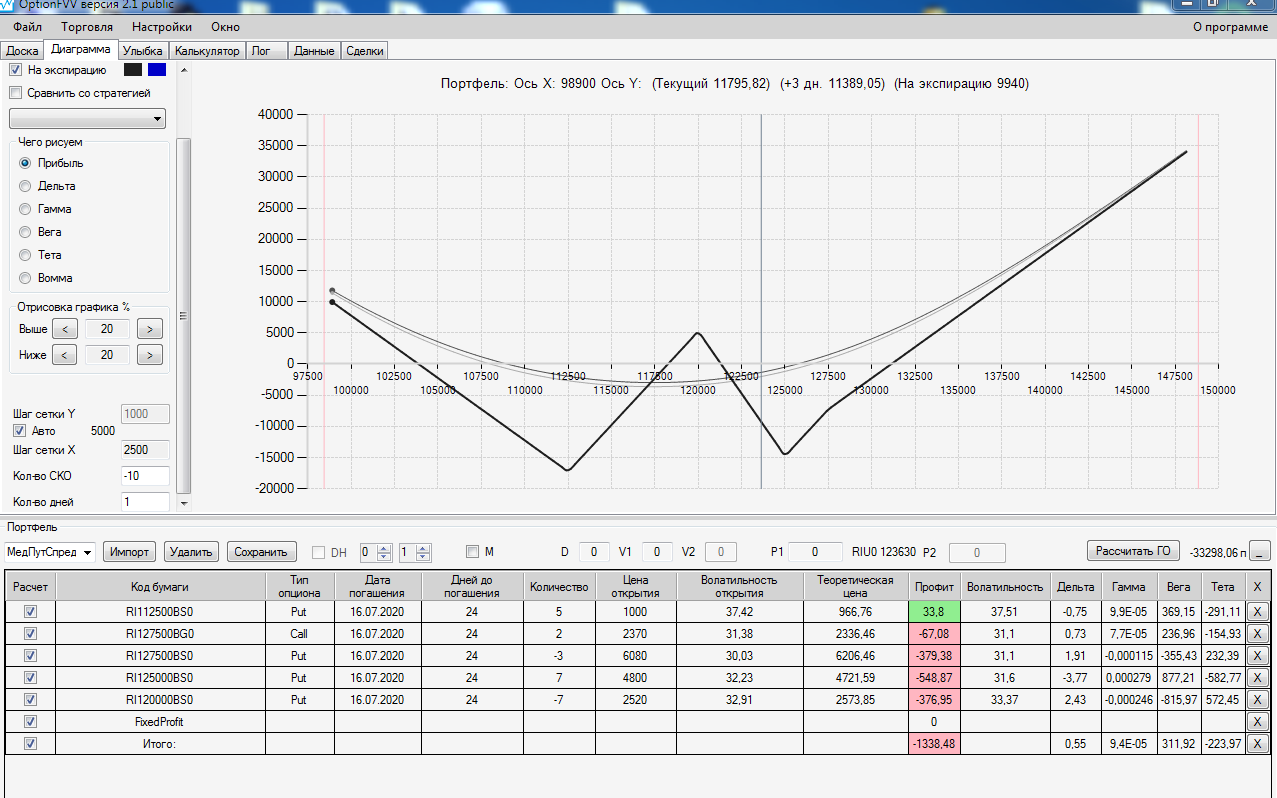Open the strategy comparison dropdown
The width and height of the screenshot is (1277, 798).
coord(87,119)
